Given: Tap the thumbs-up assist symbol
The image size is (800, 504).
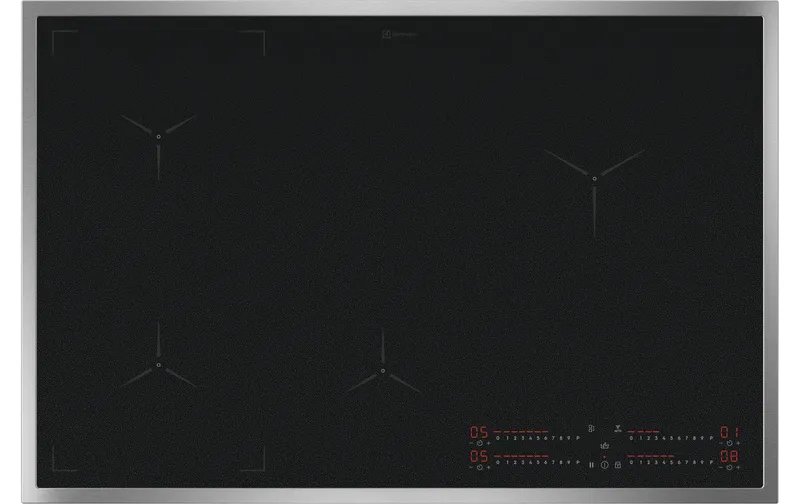Looking at the screenshot, I should pos(605,446).
